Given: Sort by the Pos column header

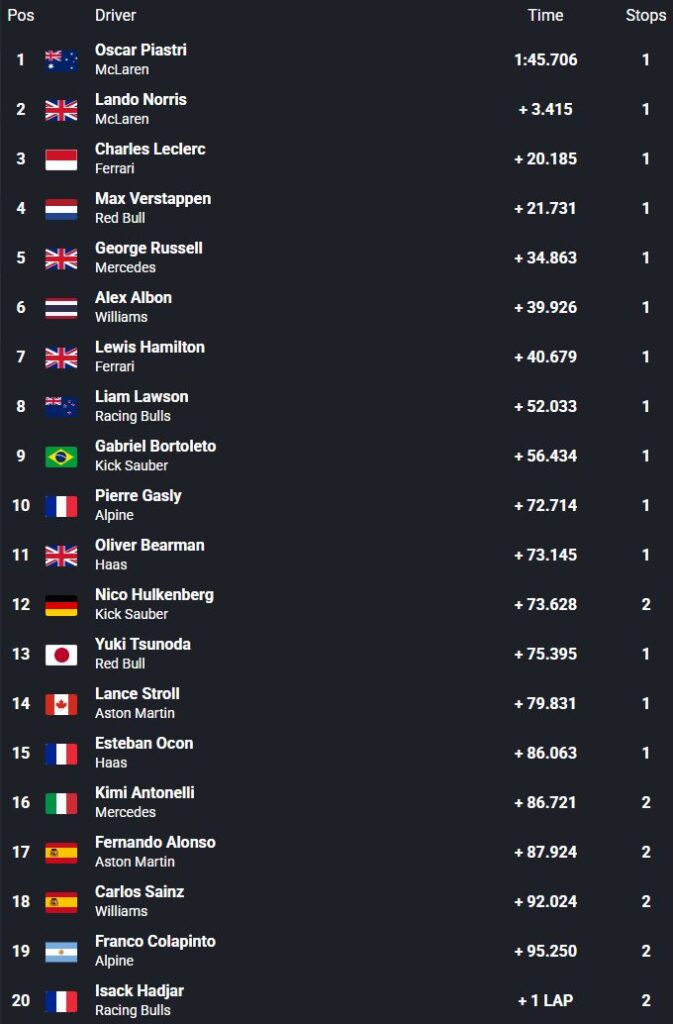Looking at the screenshot, I should click(x=21, y=15).
